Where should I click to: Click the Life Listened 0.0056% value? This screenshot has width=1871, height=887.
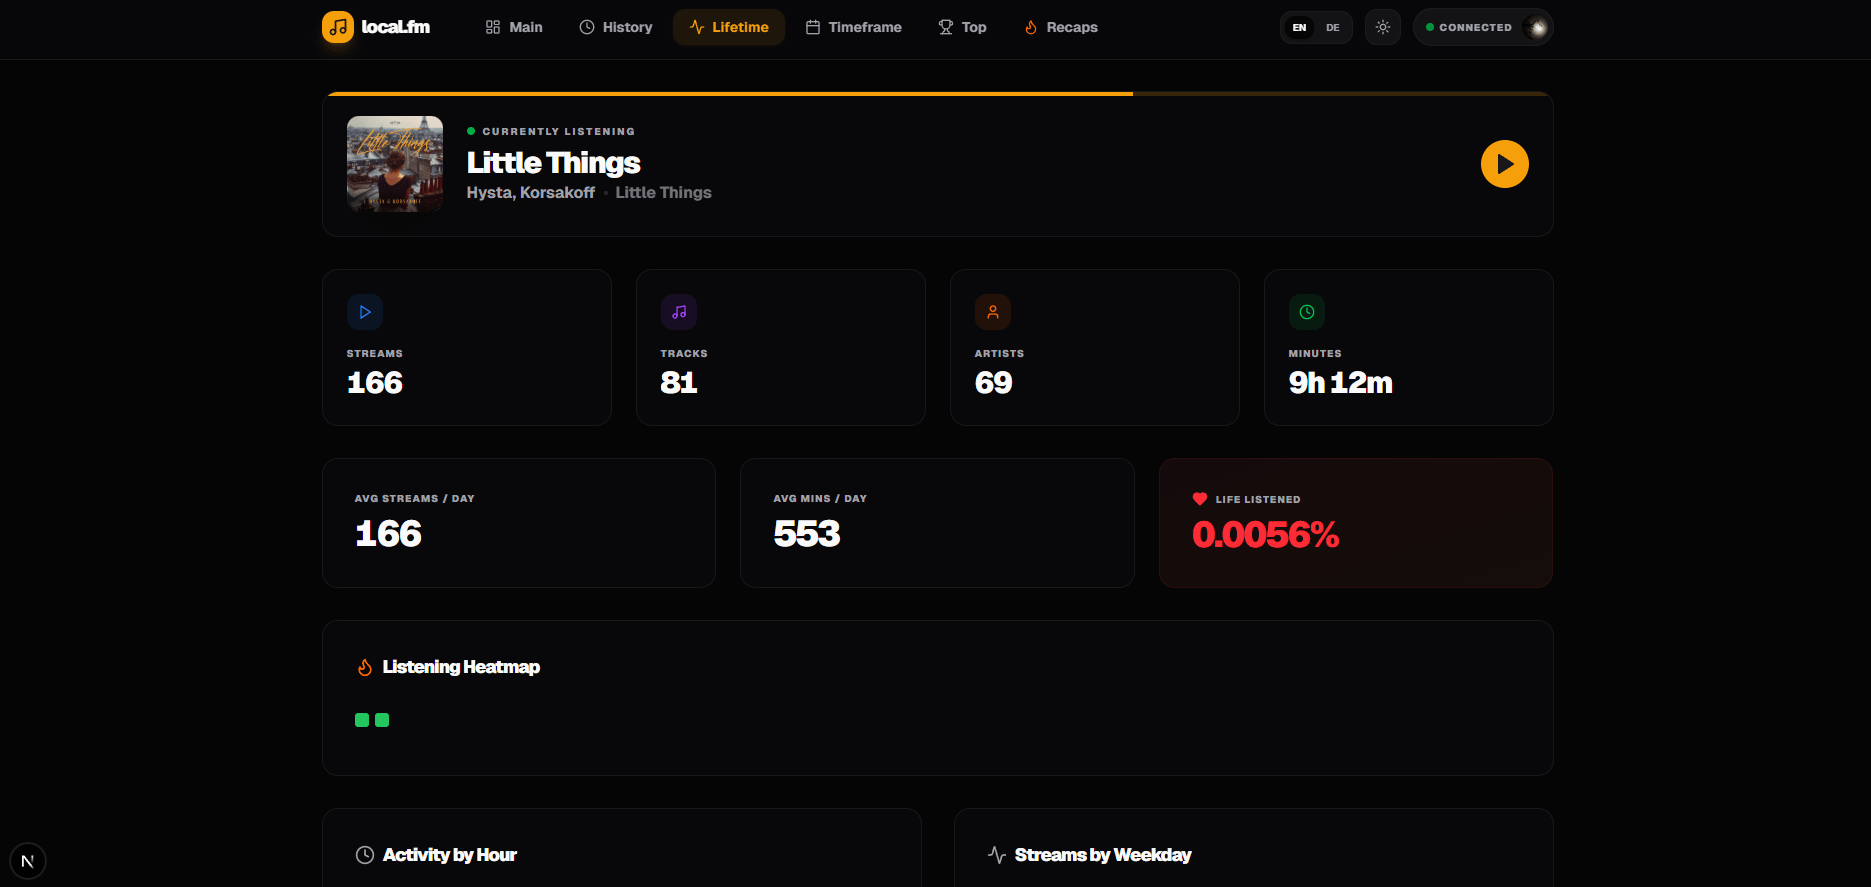click(1266, 535)
